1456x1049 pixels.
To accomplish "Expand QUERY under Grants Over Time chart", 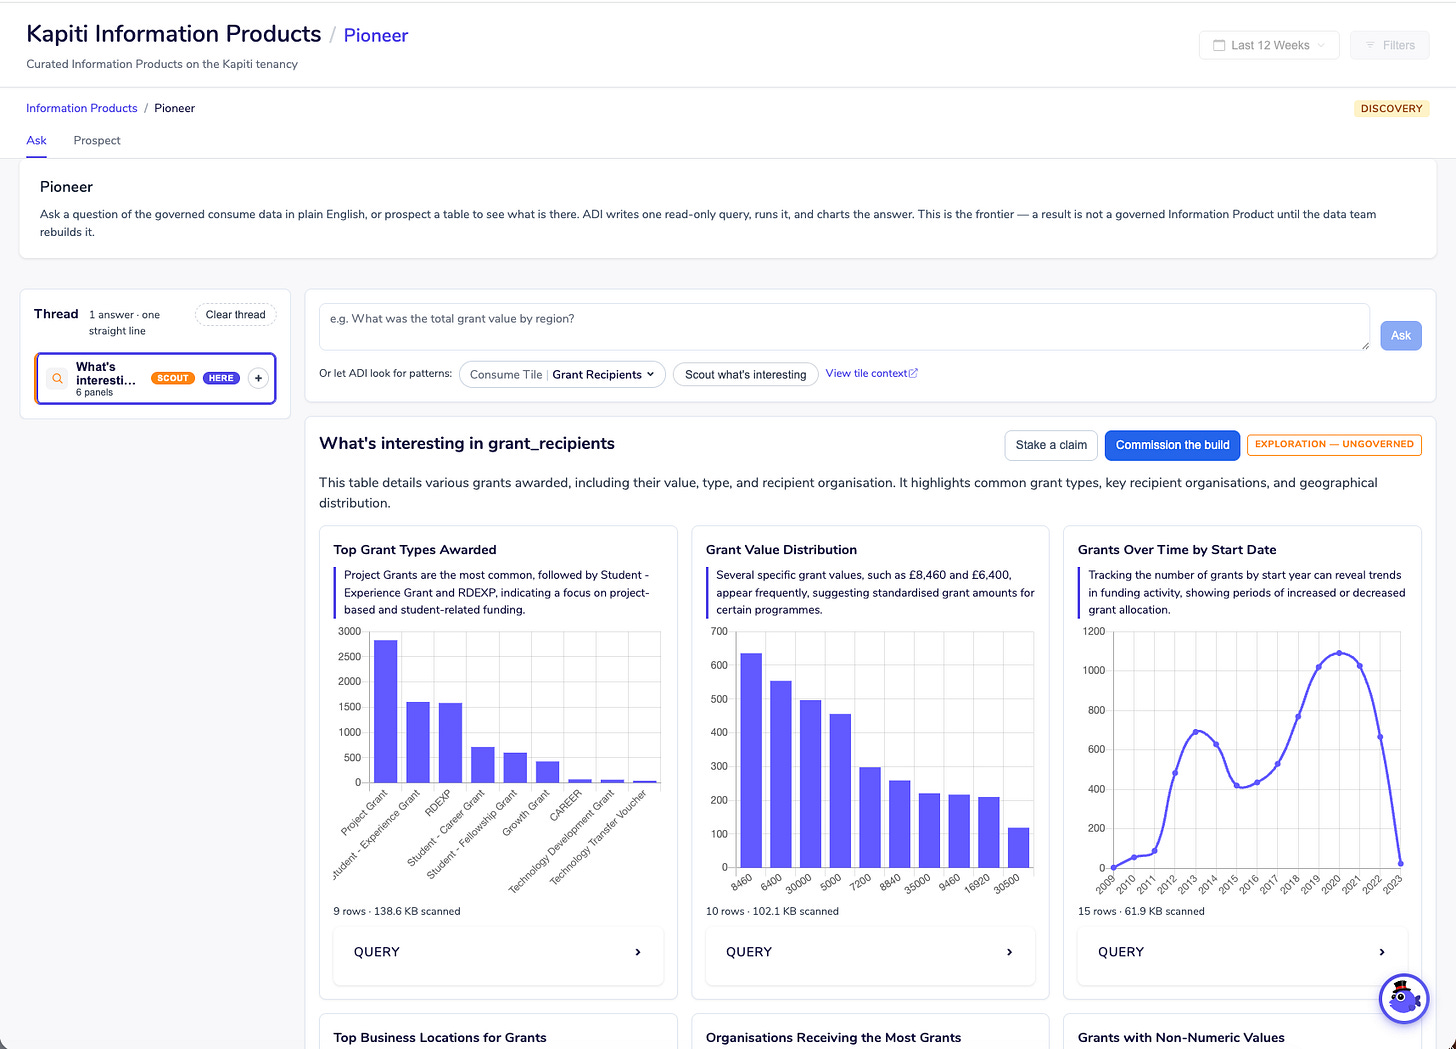I will (1242, 952).
